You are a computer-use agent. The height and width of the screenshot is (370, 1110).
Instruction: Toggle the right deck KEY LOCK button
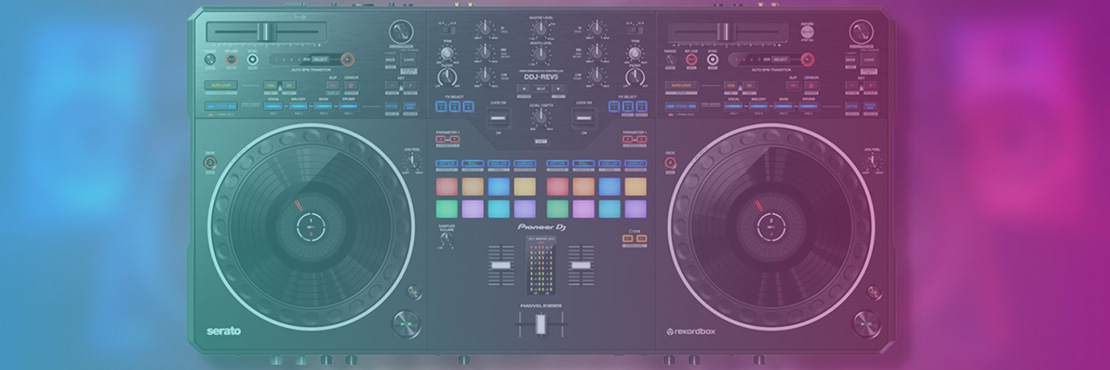pos(691,60)
